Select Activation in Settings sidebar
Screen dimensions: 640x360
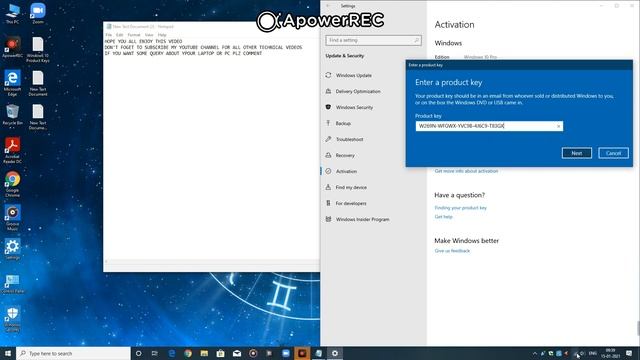pyautogui.click(x=346, y=171)
